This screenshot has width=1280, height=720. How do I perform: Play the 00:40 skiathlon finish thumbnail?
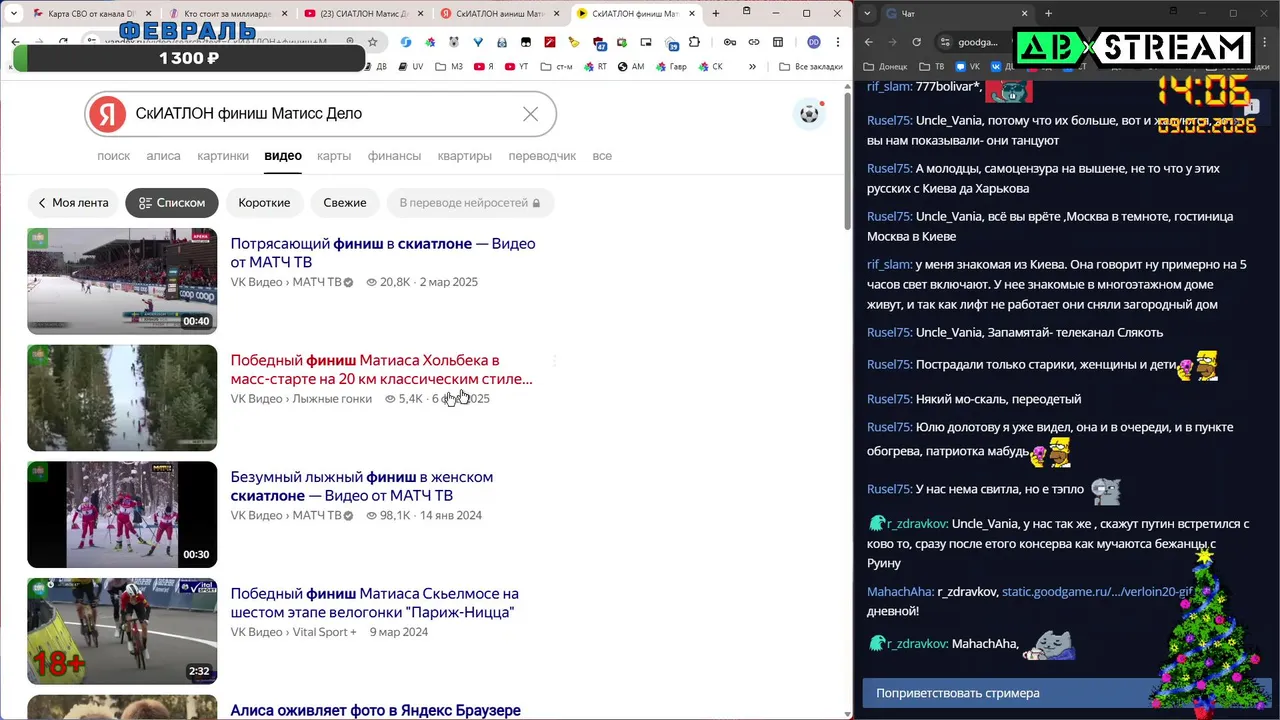(x=122, y=281)
